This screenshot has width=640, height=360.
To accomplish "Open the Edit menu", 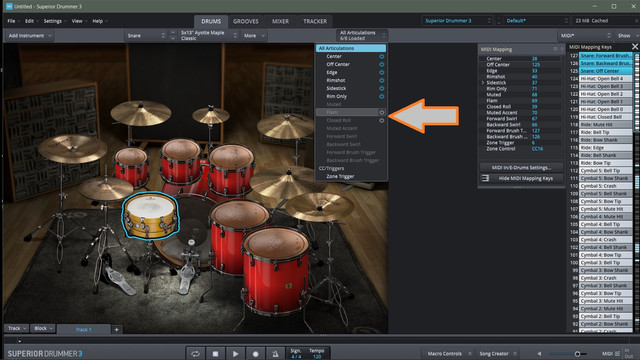I will (31, 21).
